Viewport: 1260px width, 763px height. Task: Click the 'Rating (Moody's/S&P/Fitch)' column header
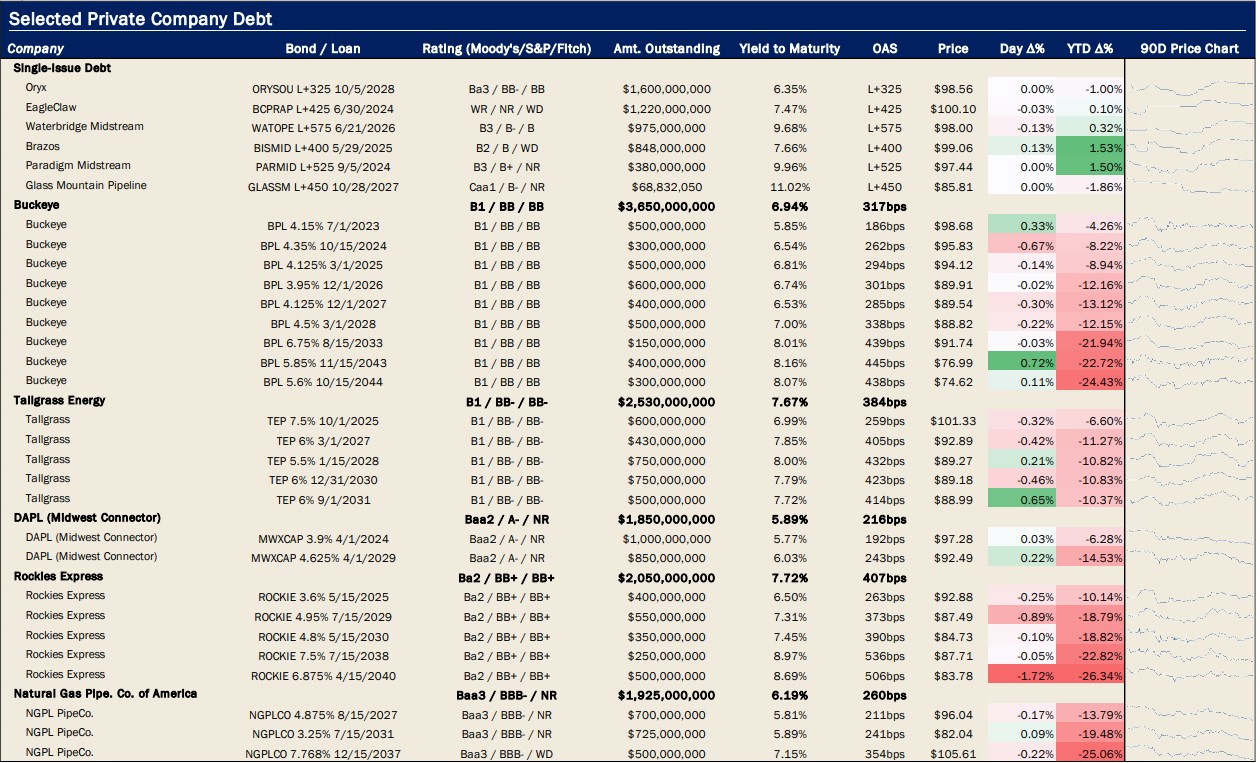(507, 48)
